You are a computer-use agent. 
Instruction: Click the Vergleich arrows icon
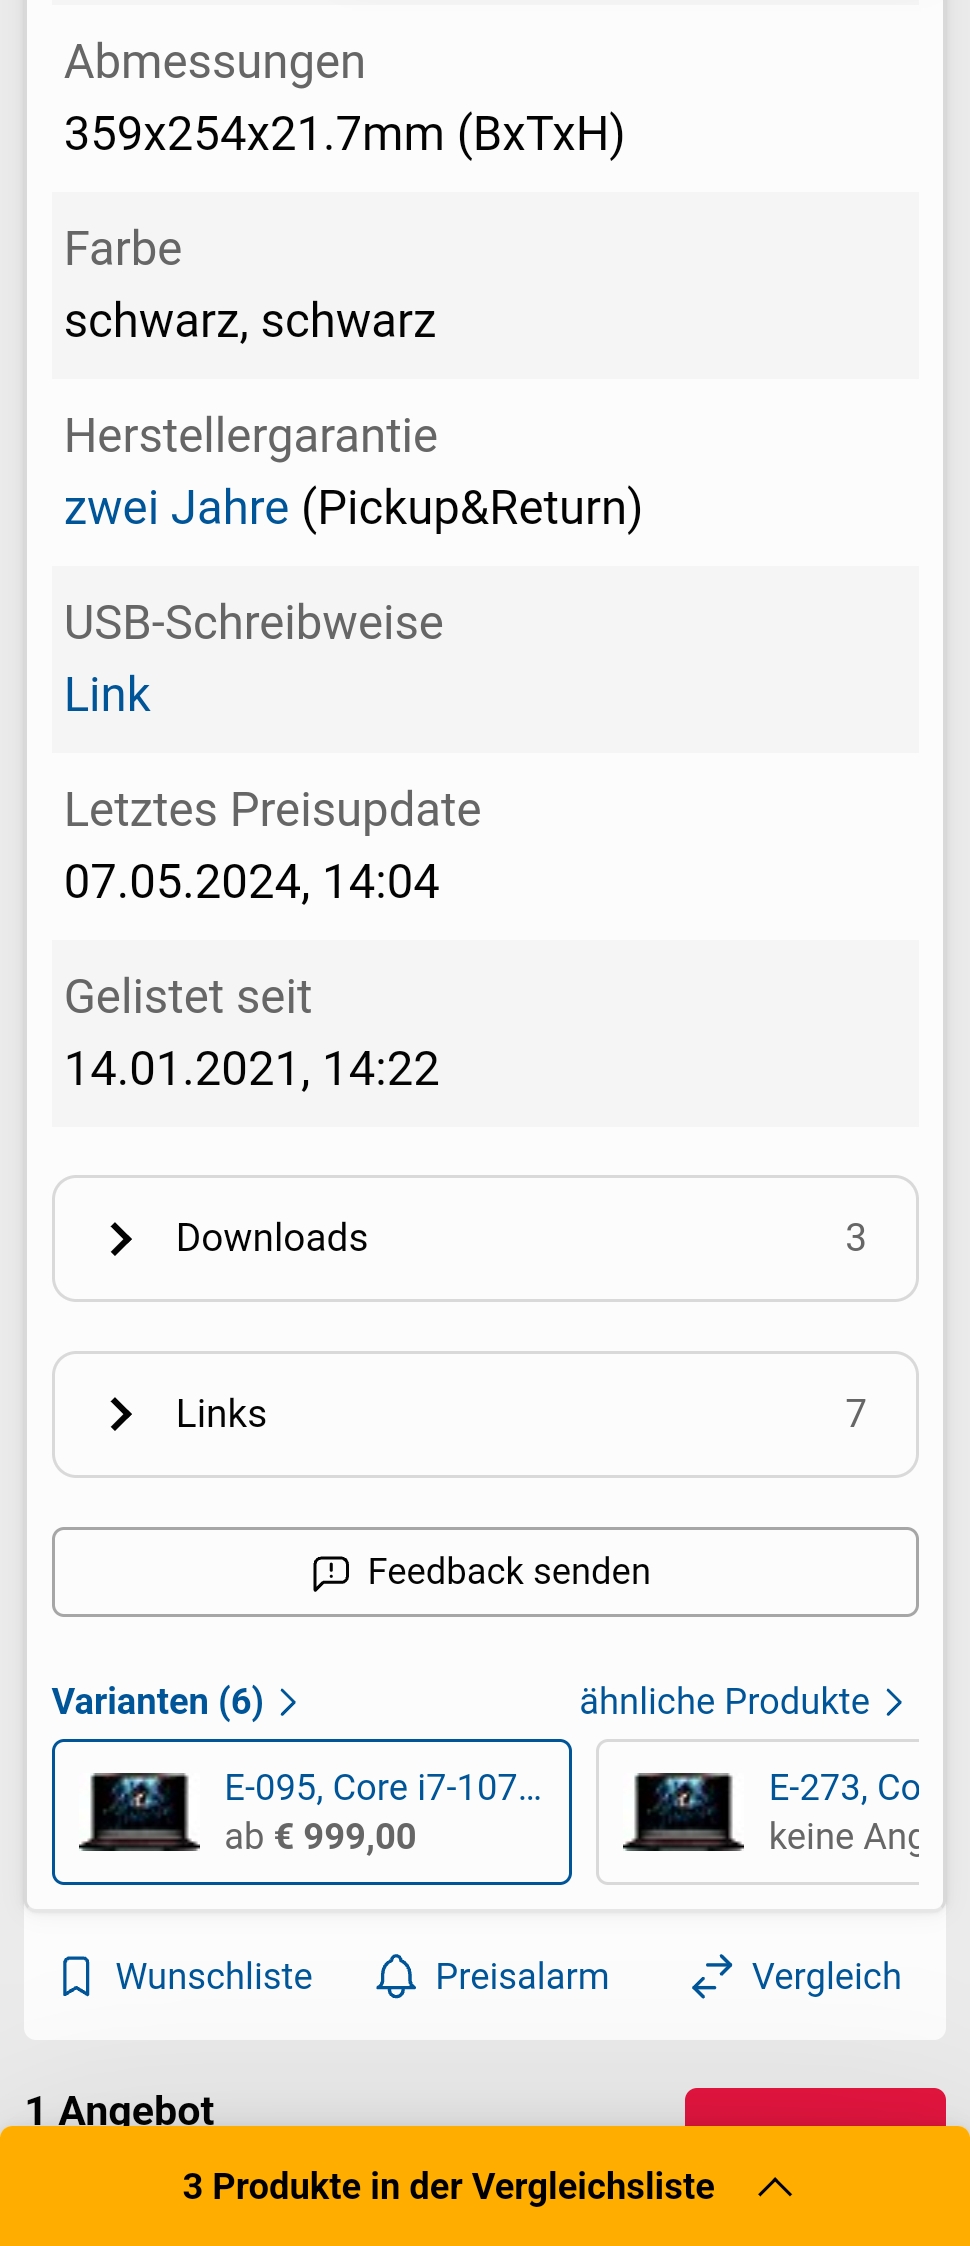(712, 1977)
